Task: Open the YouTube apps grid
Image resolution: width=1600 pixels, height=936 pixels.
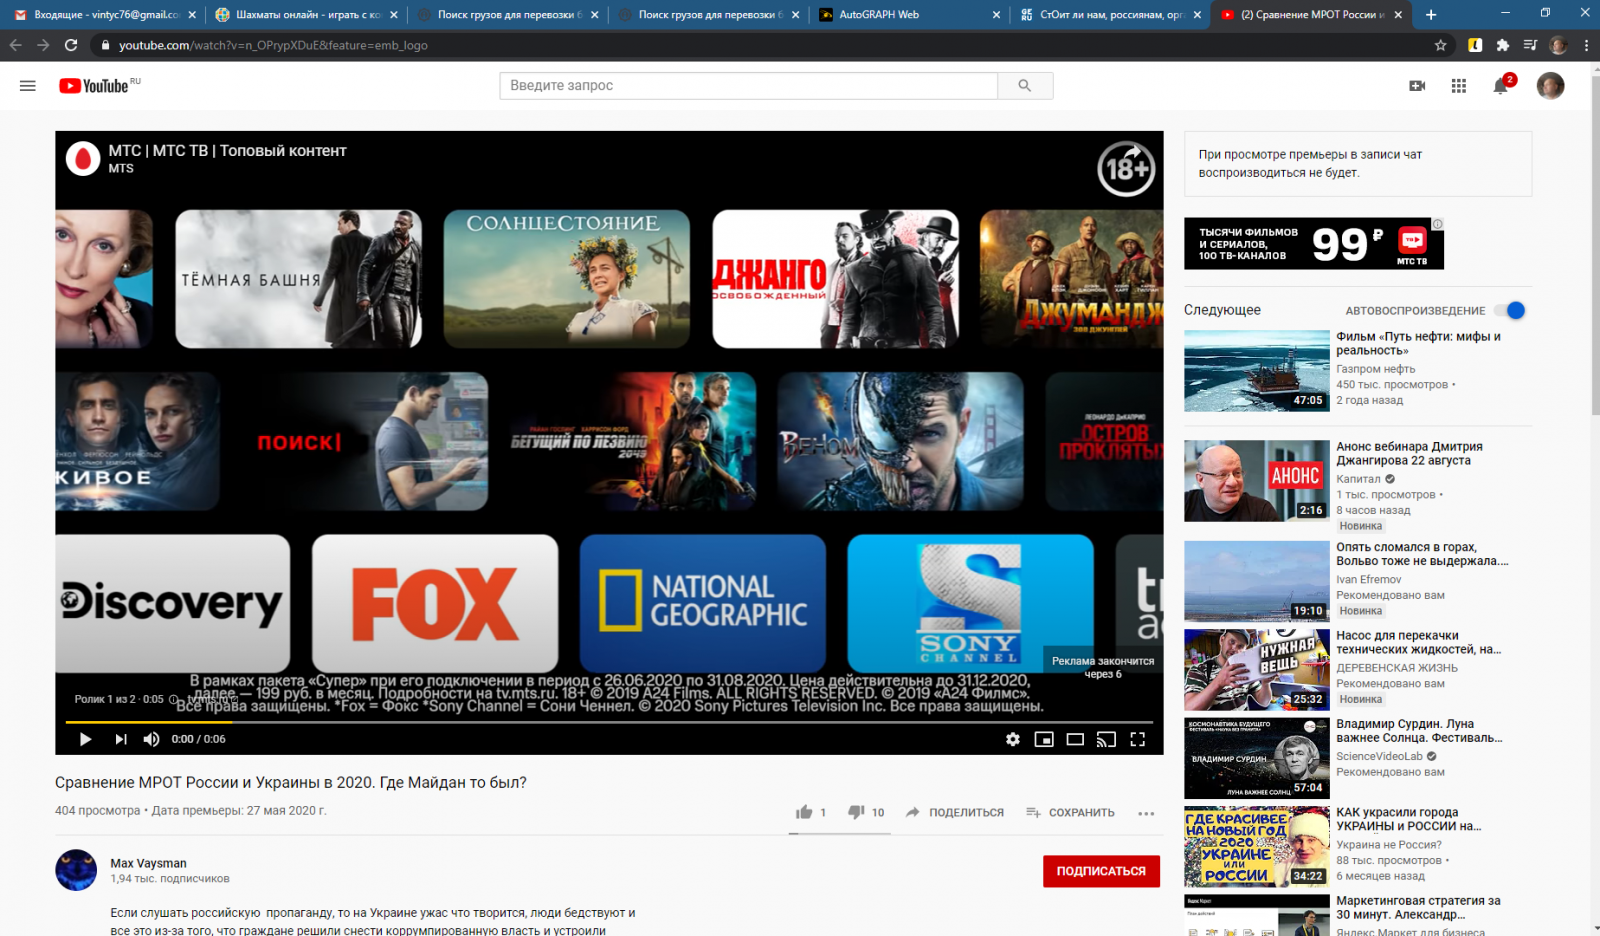Action: tap(1459, 86)
